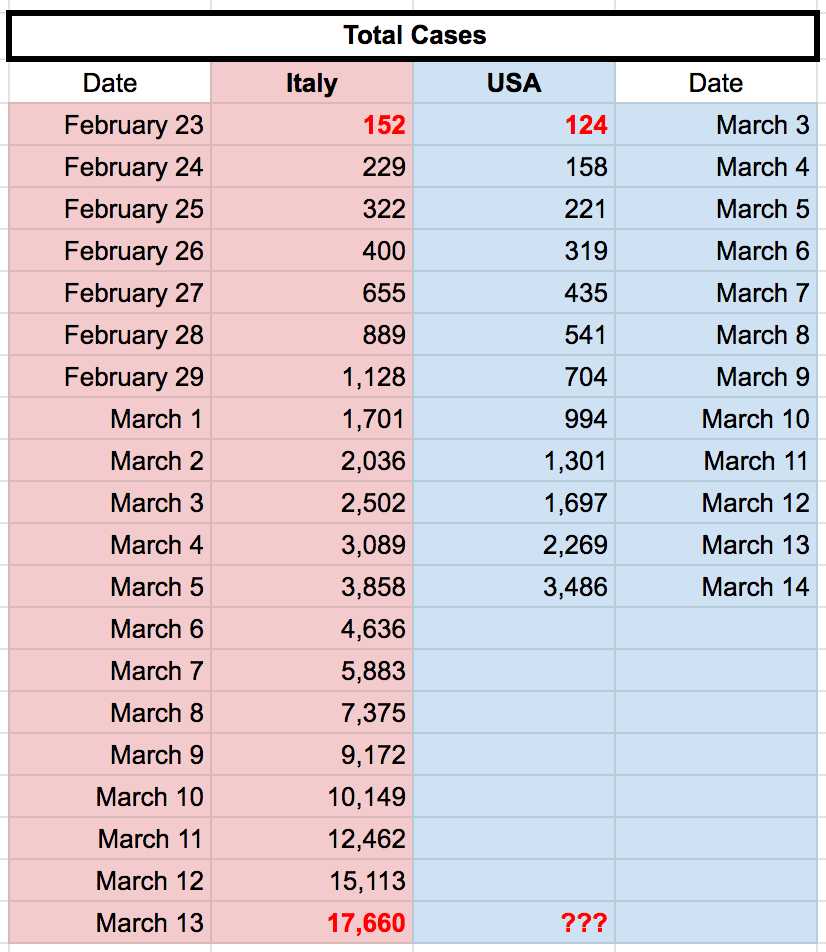Select the Total Cases header cell
The image size is (826, 952).
tap(413, 36)
